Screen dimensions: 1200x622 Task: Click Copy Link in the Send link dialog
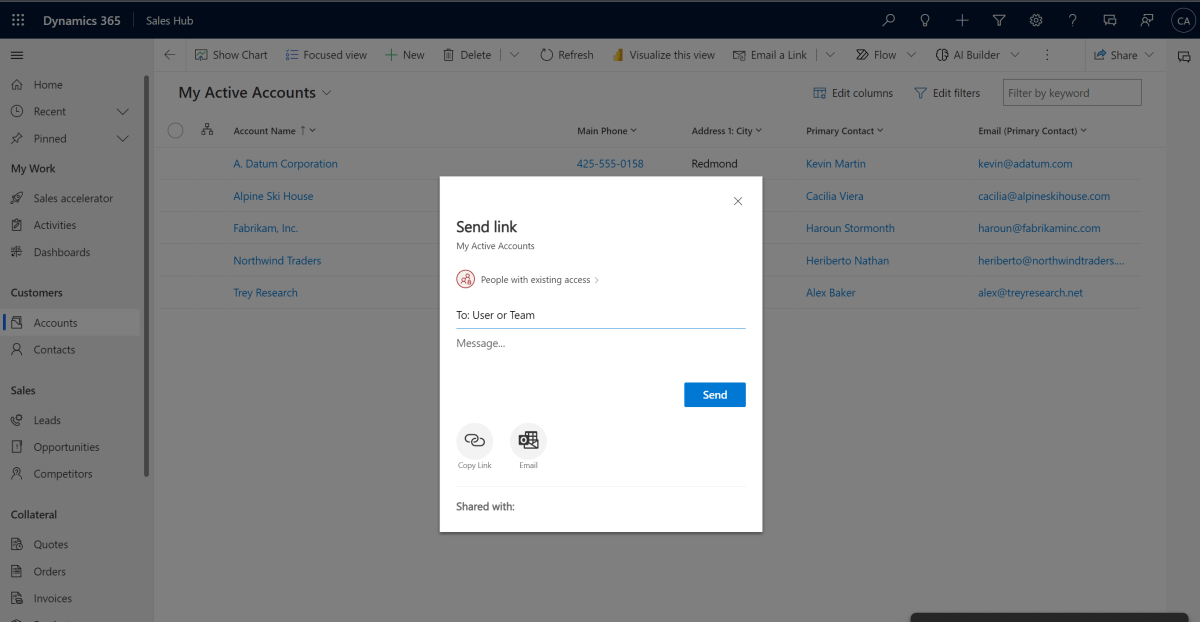(475, 443)
